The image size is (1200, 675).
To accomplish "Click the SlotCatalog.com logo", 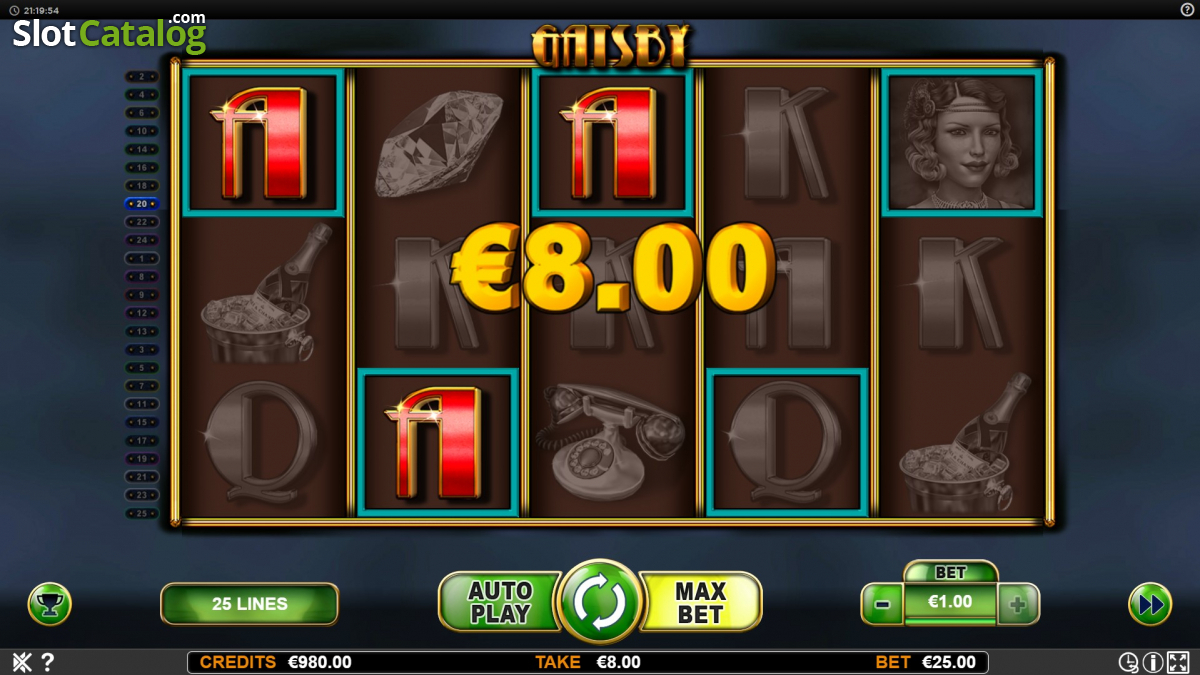I will (109, 33).
